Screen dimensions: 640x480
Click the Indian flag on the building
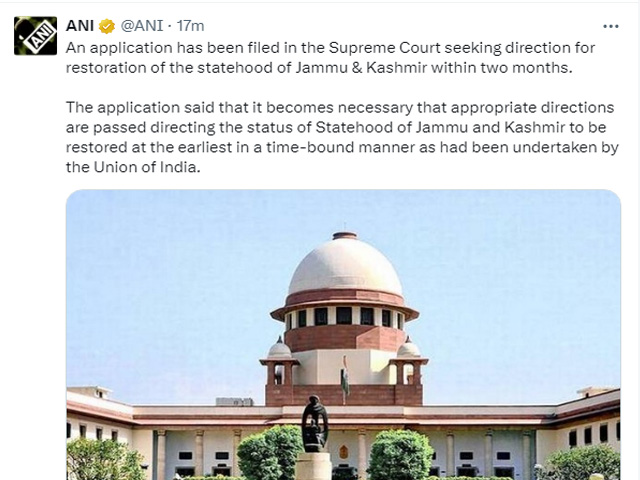pos(345,378)
